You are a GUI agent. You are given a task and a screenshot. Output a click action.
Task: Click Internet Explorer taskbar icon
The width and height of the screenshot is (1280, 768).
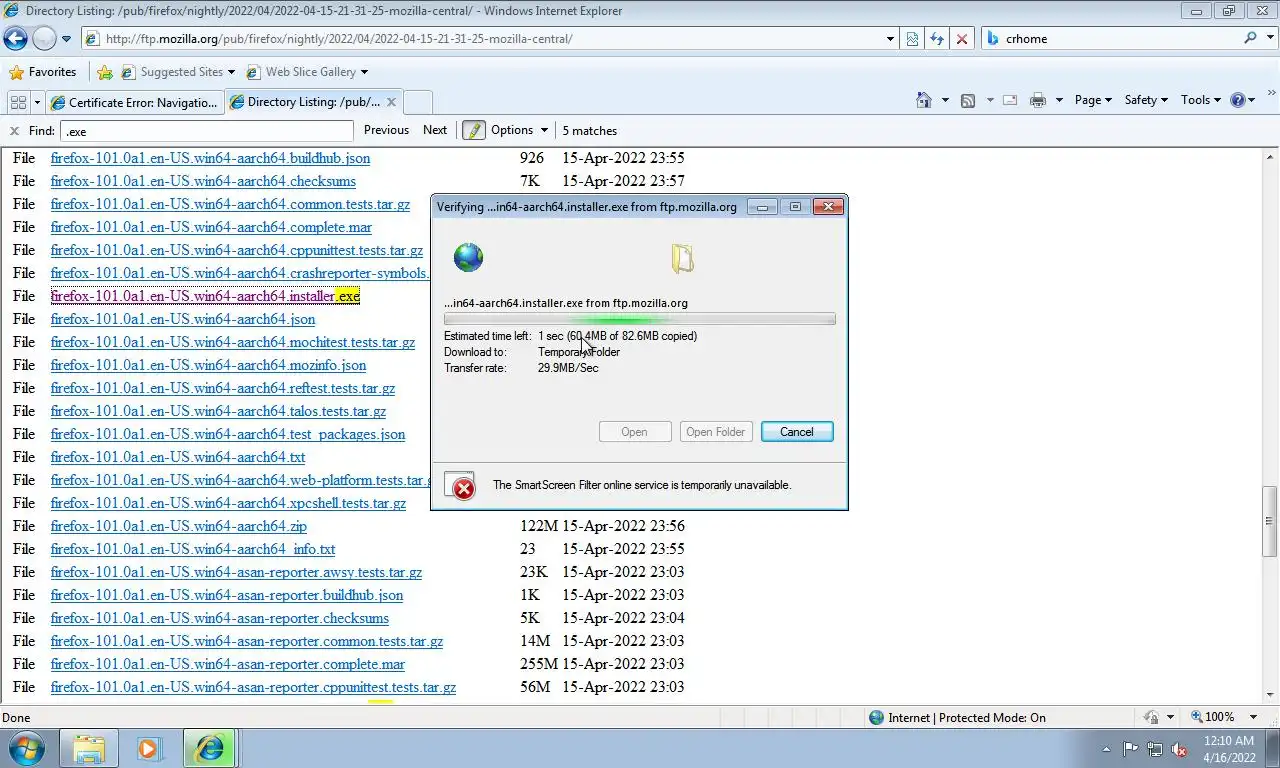pyautogui.click(x=209, y=748)
